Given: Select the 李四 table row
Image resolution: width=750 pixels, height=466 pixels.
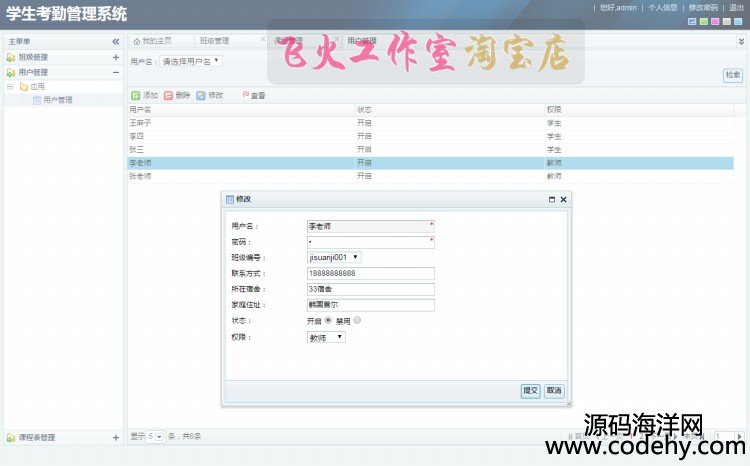Looking at the screenshot, I should pos(430,136).
